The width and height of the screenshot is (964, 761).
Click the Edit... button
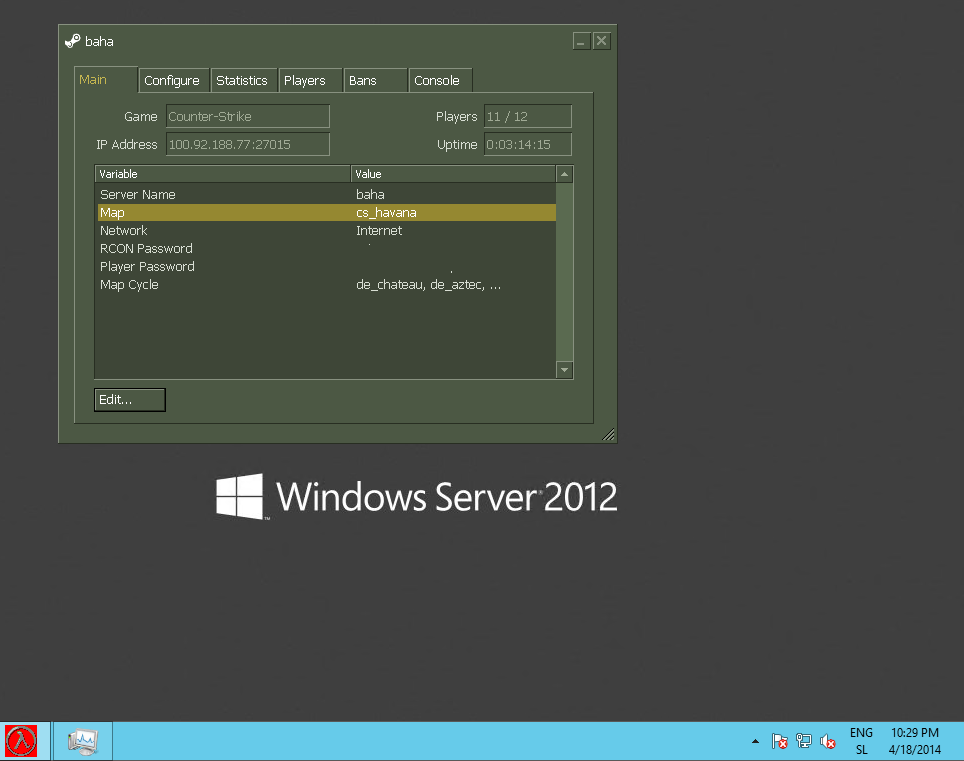tap(130, 400)
